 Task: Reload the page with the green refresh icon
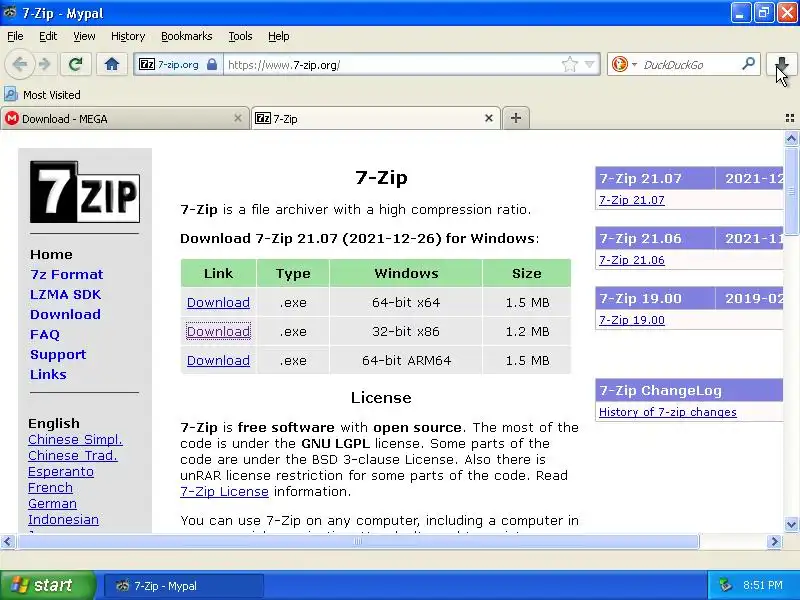pos(76,64)
